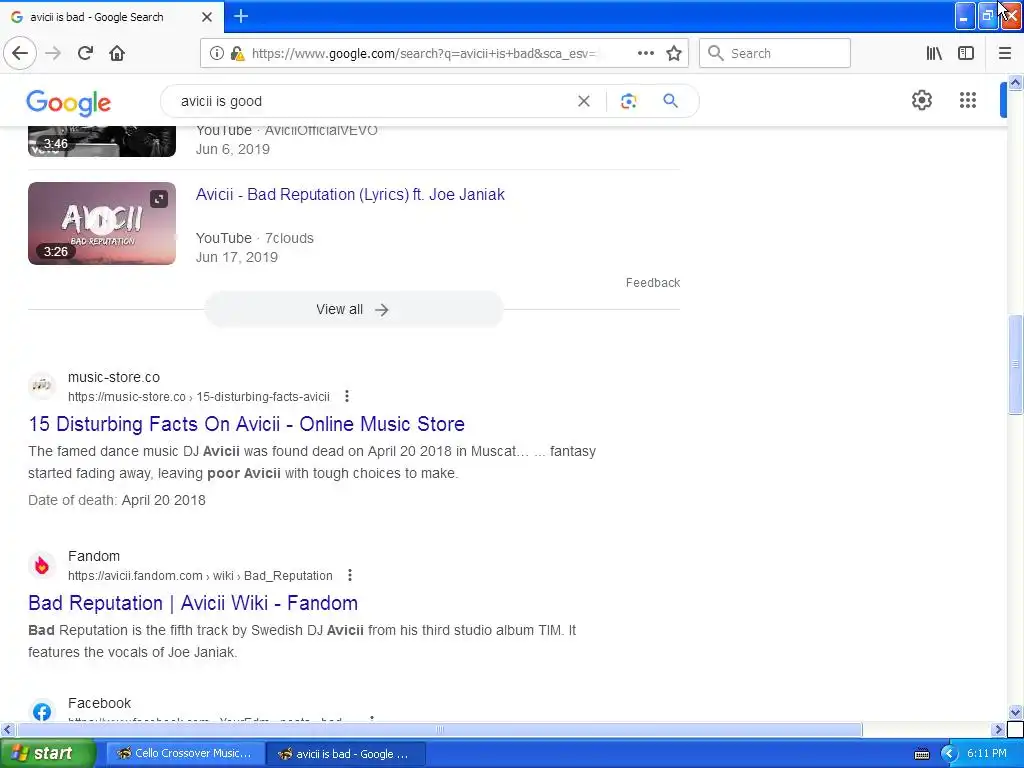Open more options for Fandom result
The image size is (1024, 768).
pyautogui.click(x=350, y=575)
